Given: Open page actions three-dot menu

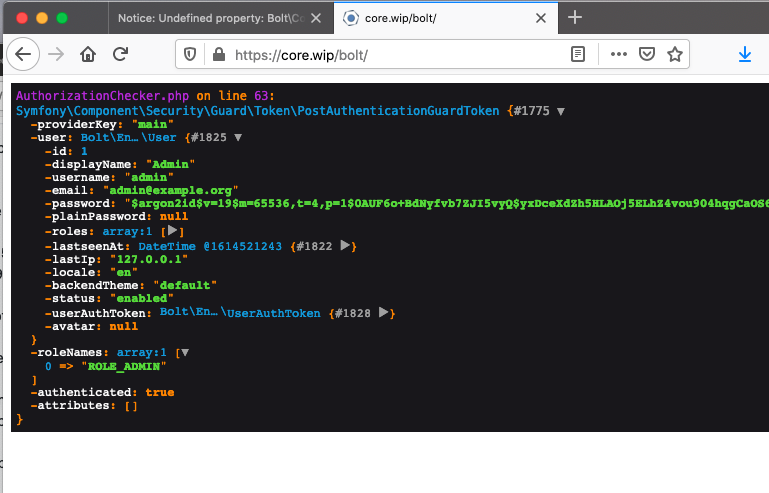Looking at the screenshot, I should pos(619,54).
